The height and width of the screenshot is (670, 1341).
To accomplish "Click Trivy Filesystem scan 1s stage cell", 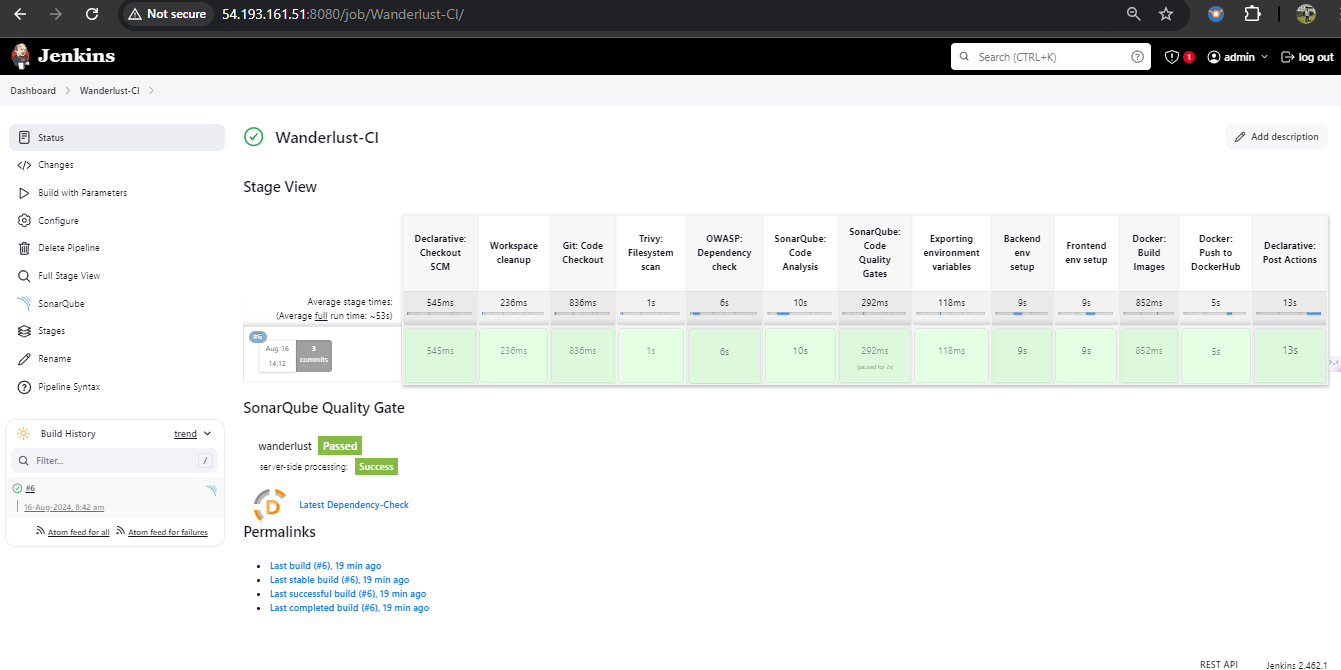I will click(651, 355).
